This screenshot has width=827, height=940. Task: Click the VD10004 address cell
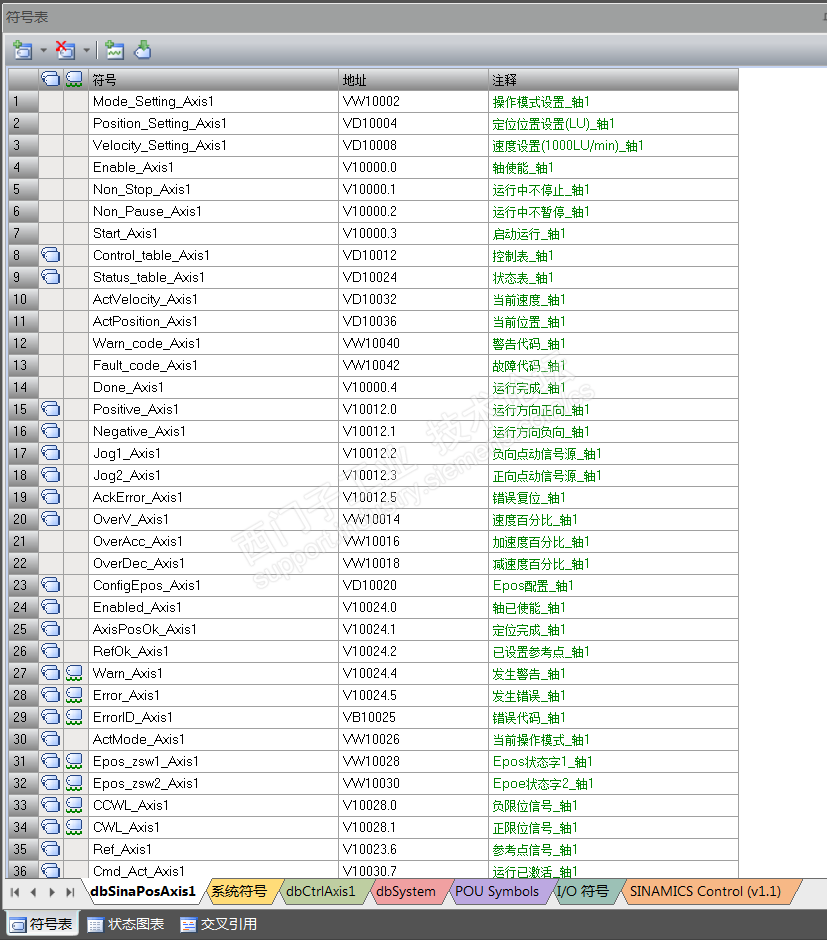click(414, 123)
